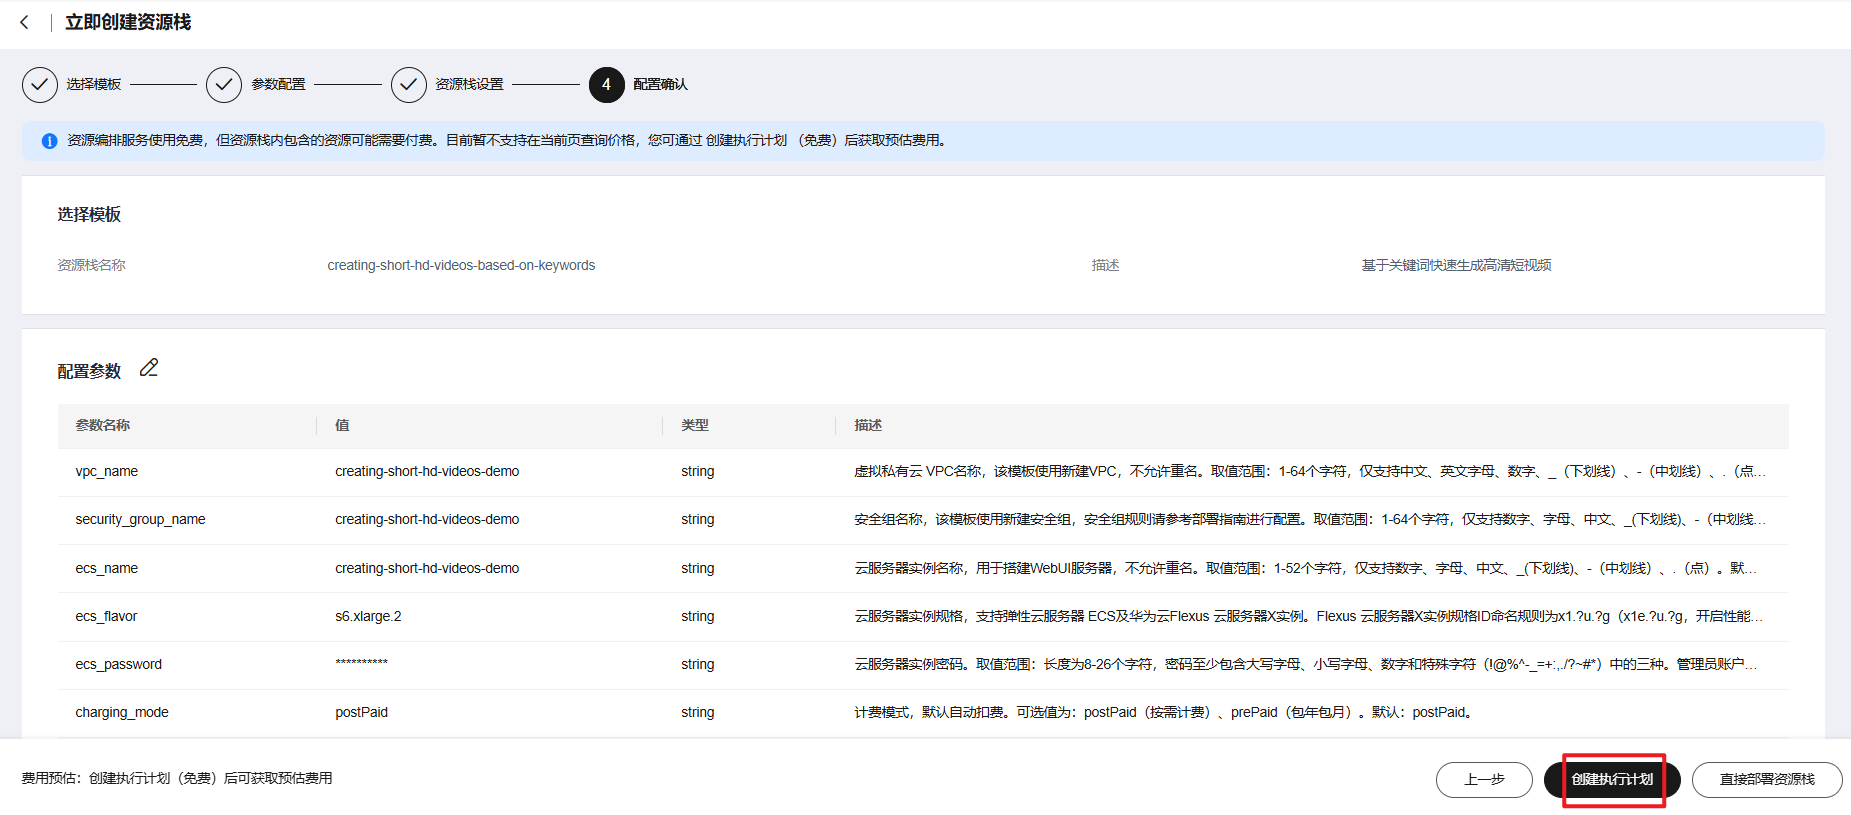Click the 选择模板 section heading
Image resolution: width=1851 pixels, height=815 pixels.
[89, 215]
